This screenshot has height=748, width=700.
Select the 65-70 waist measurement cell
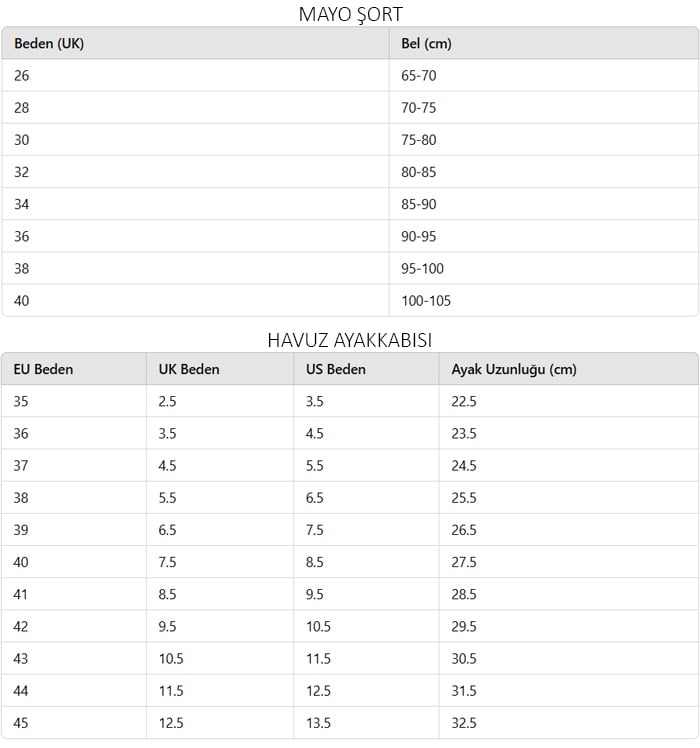click(419, 76)
